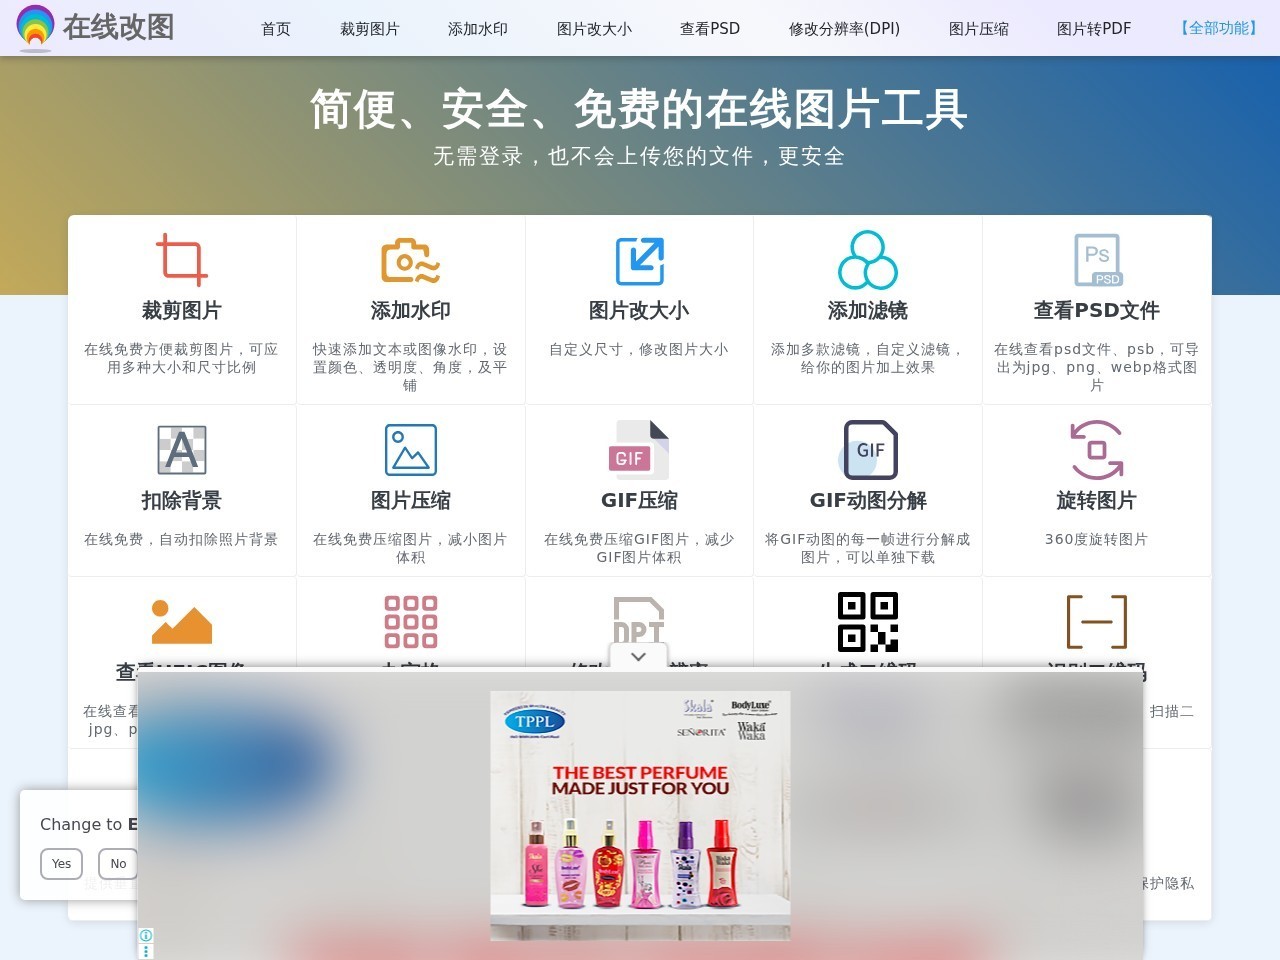The width and height of the screenshot is (1280, 960).
Task: Click the 【全部功能】 link
Action: click(x=1219, y=28)
